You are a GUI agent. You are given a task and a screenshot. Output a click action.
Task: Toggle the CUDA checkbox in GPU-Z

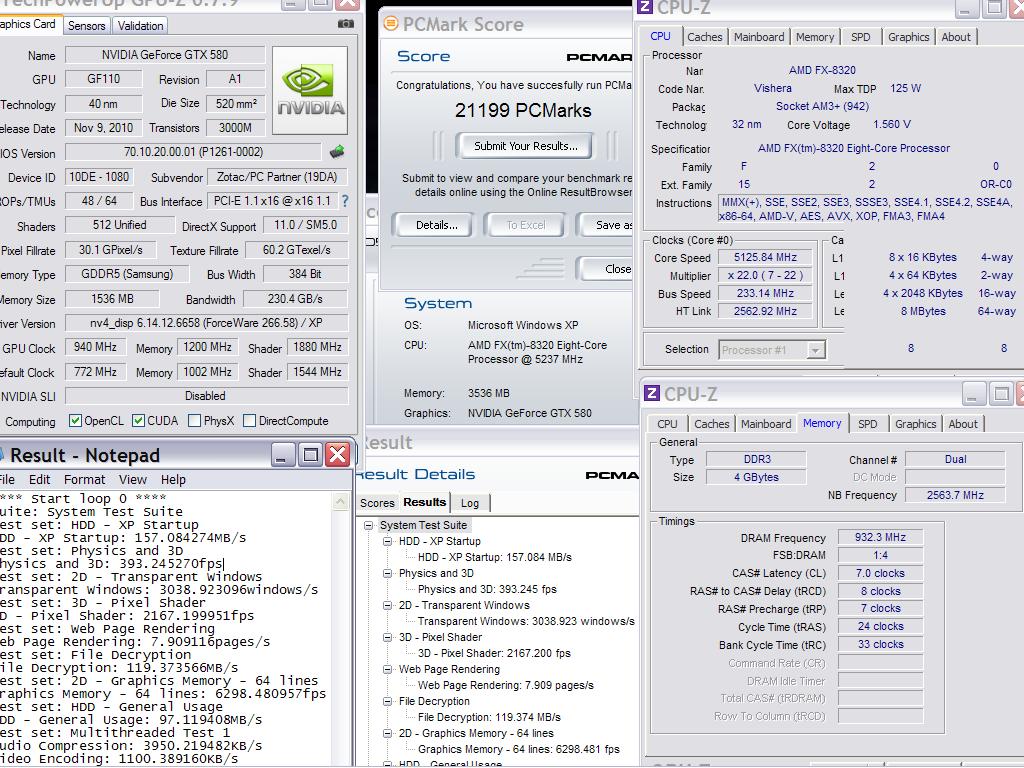point(138,421)
